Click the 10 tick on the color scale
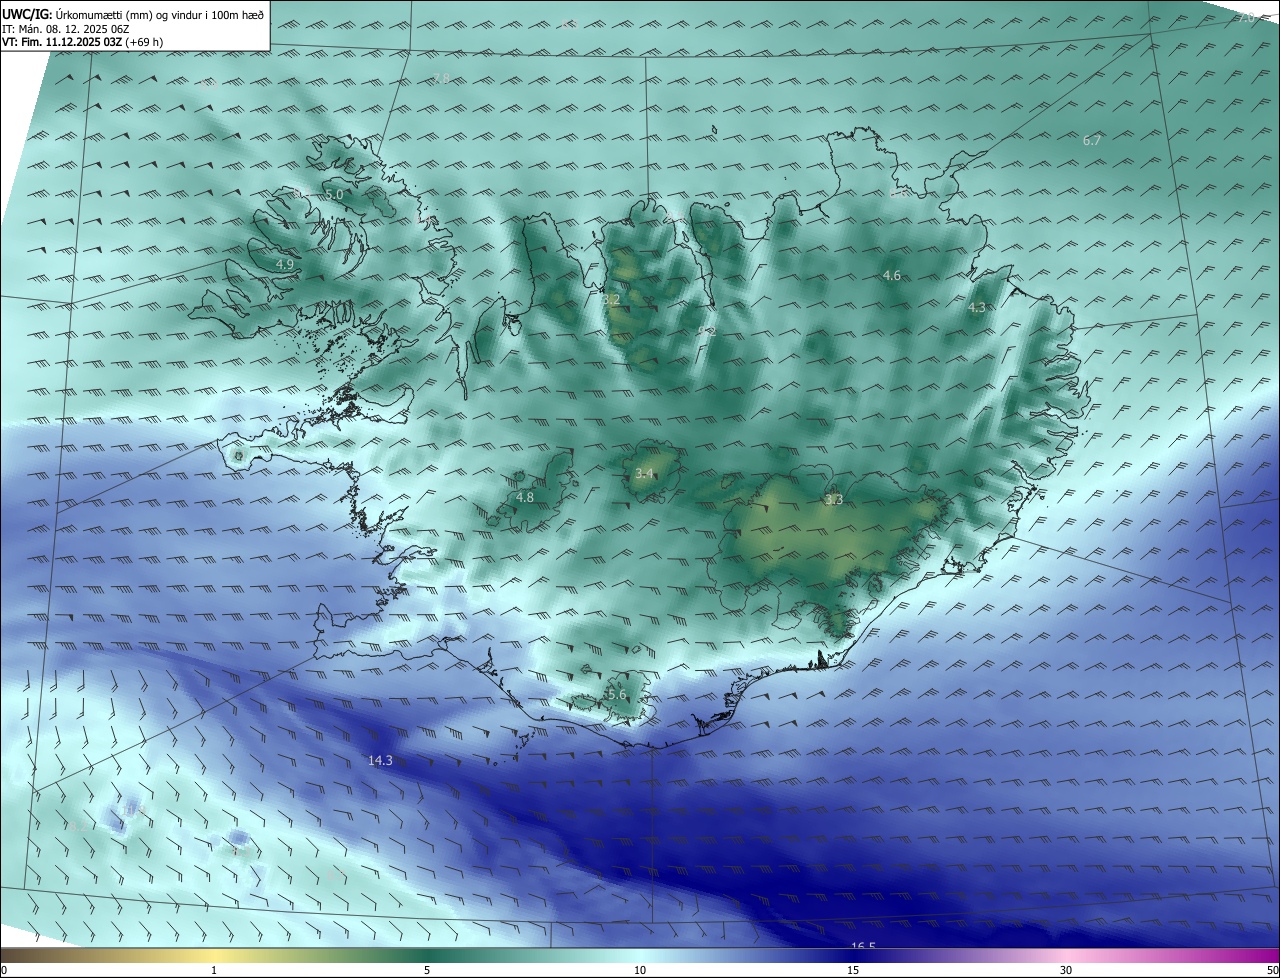The image size is (1280, 978). pyautogui.click(x=640, y=970)
